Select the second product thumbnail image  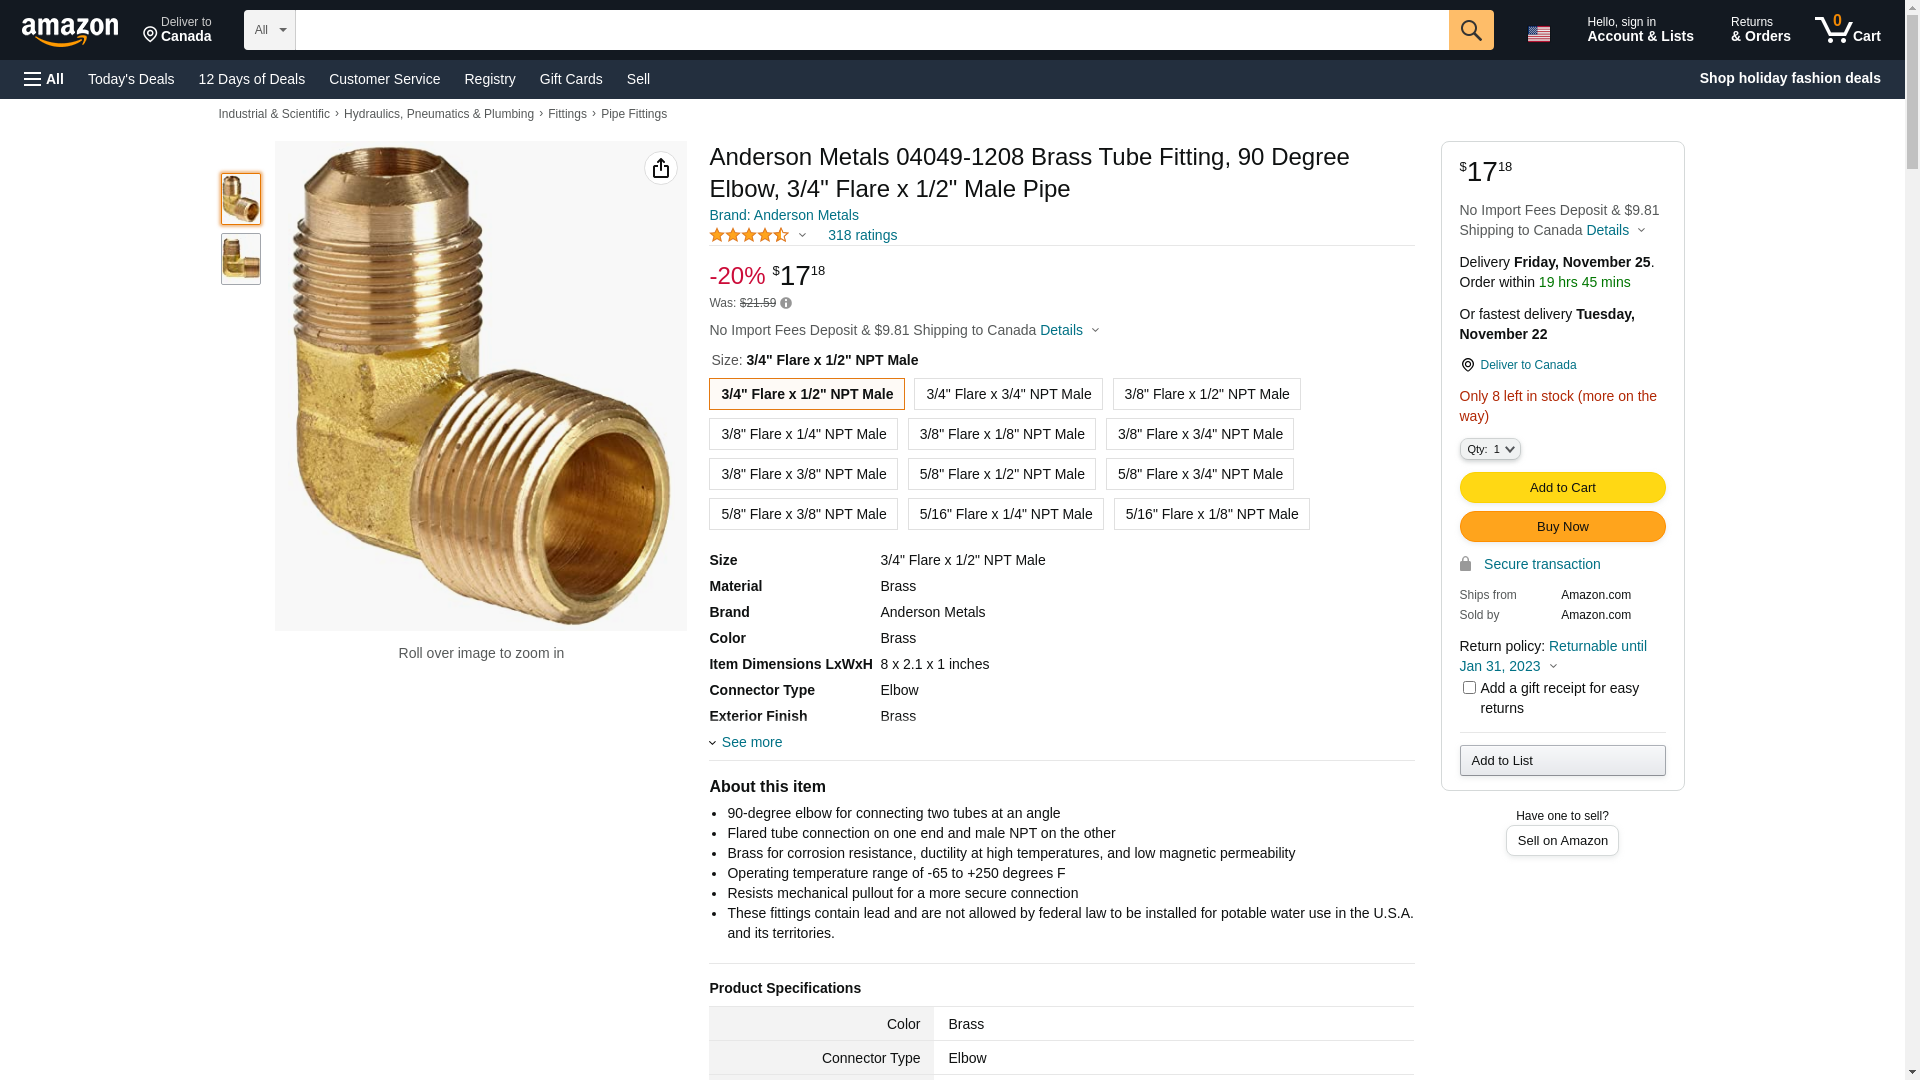(241, 259)
